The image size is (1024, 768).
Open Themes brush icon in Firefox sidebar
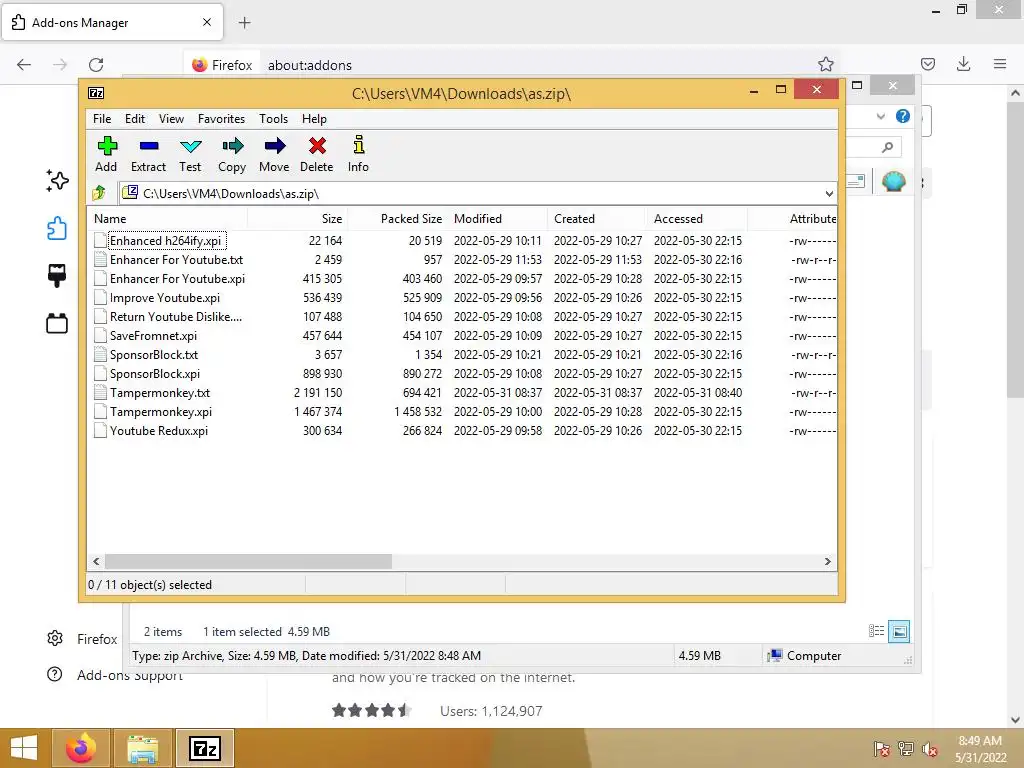pos(57,276)
